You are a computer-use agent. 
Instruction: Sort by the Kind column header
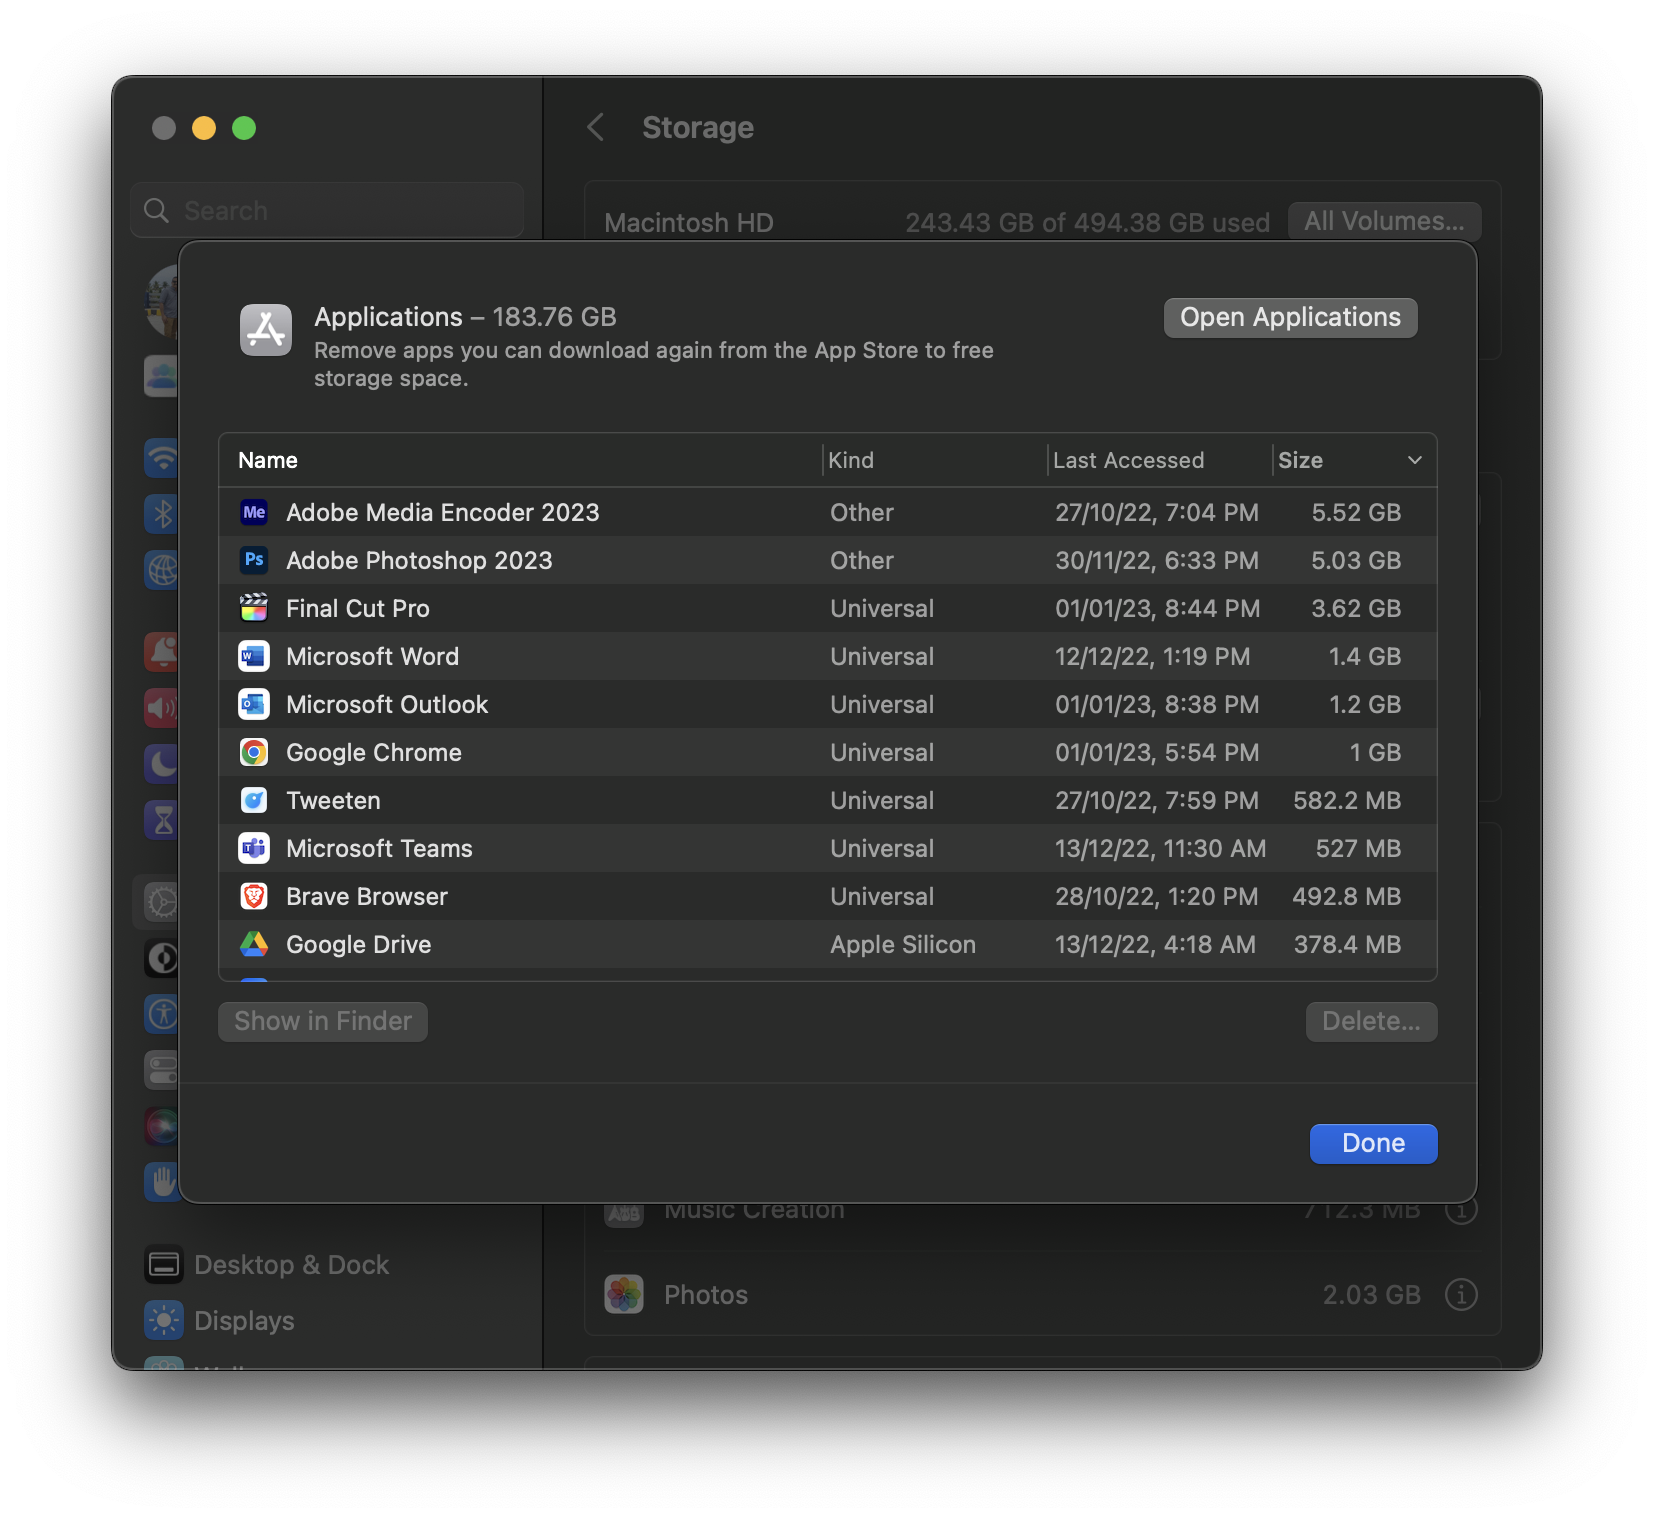pos(851,460)
